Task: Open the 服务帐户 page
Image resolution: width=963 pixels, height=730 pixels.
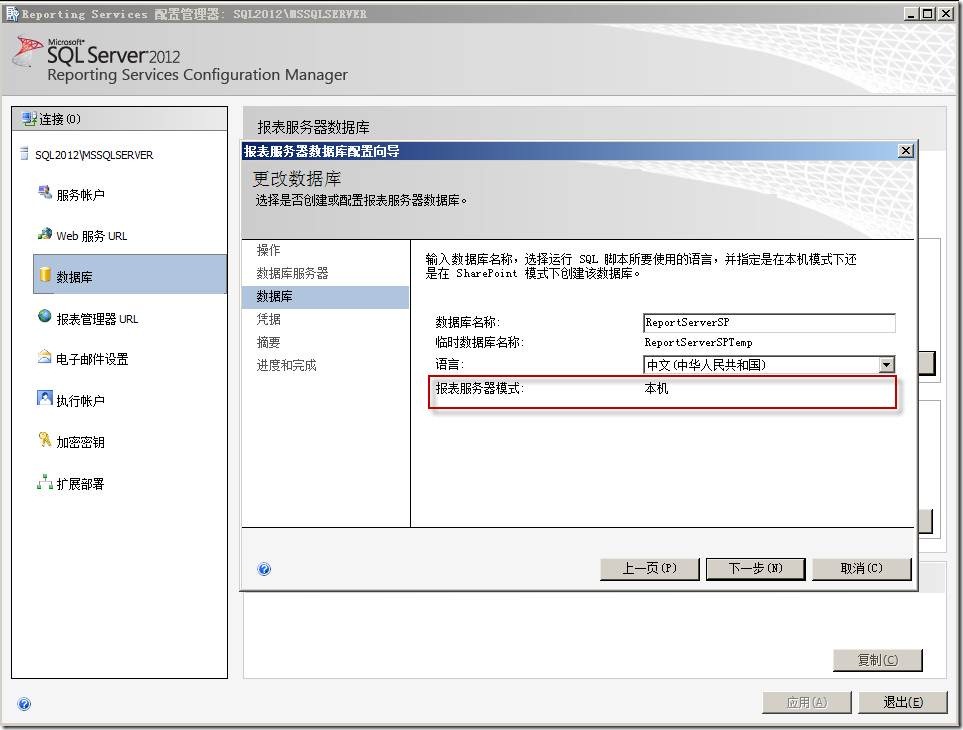Action: click(x=80, y=195)
